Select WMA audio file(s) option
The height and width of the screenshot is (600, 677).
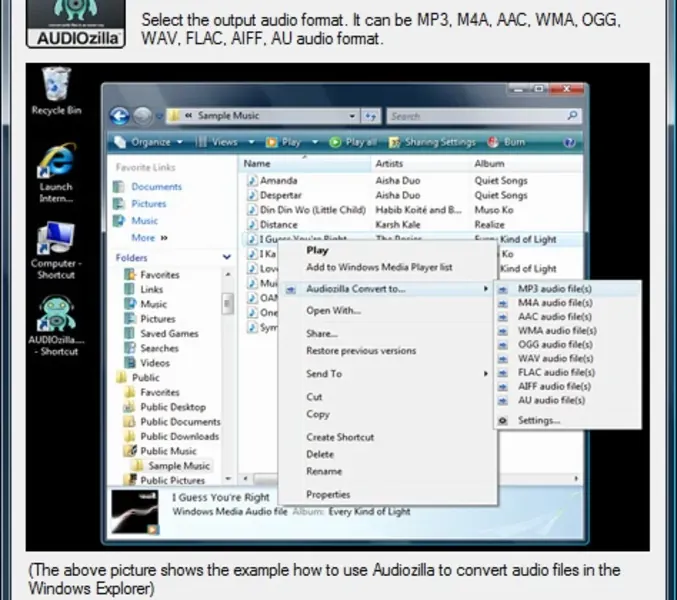tap(567, 331)
